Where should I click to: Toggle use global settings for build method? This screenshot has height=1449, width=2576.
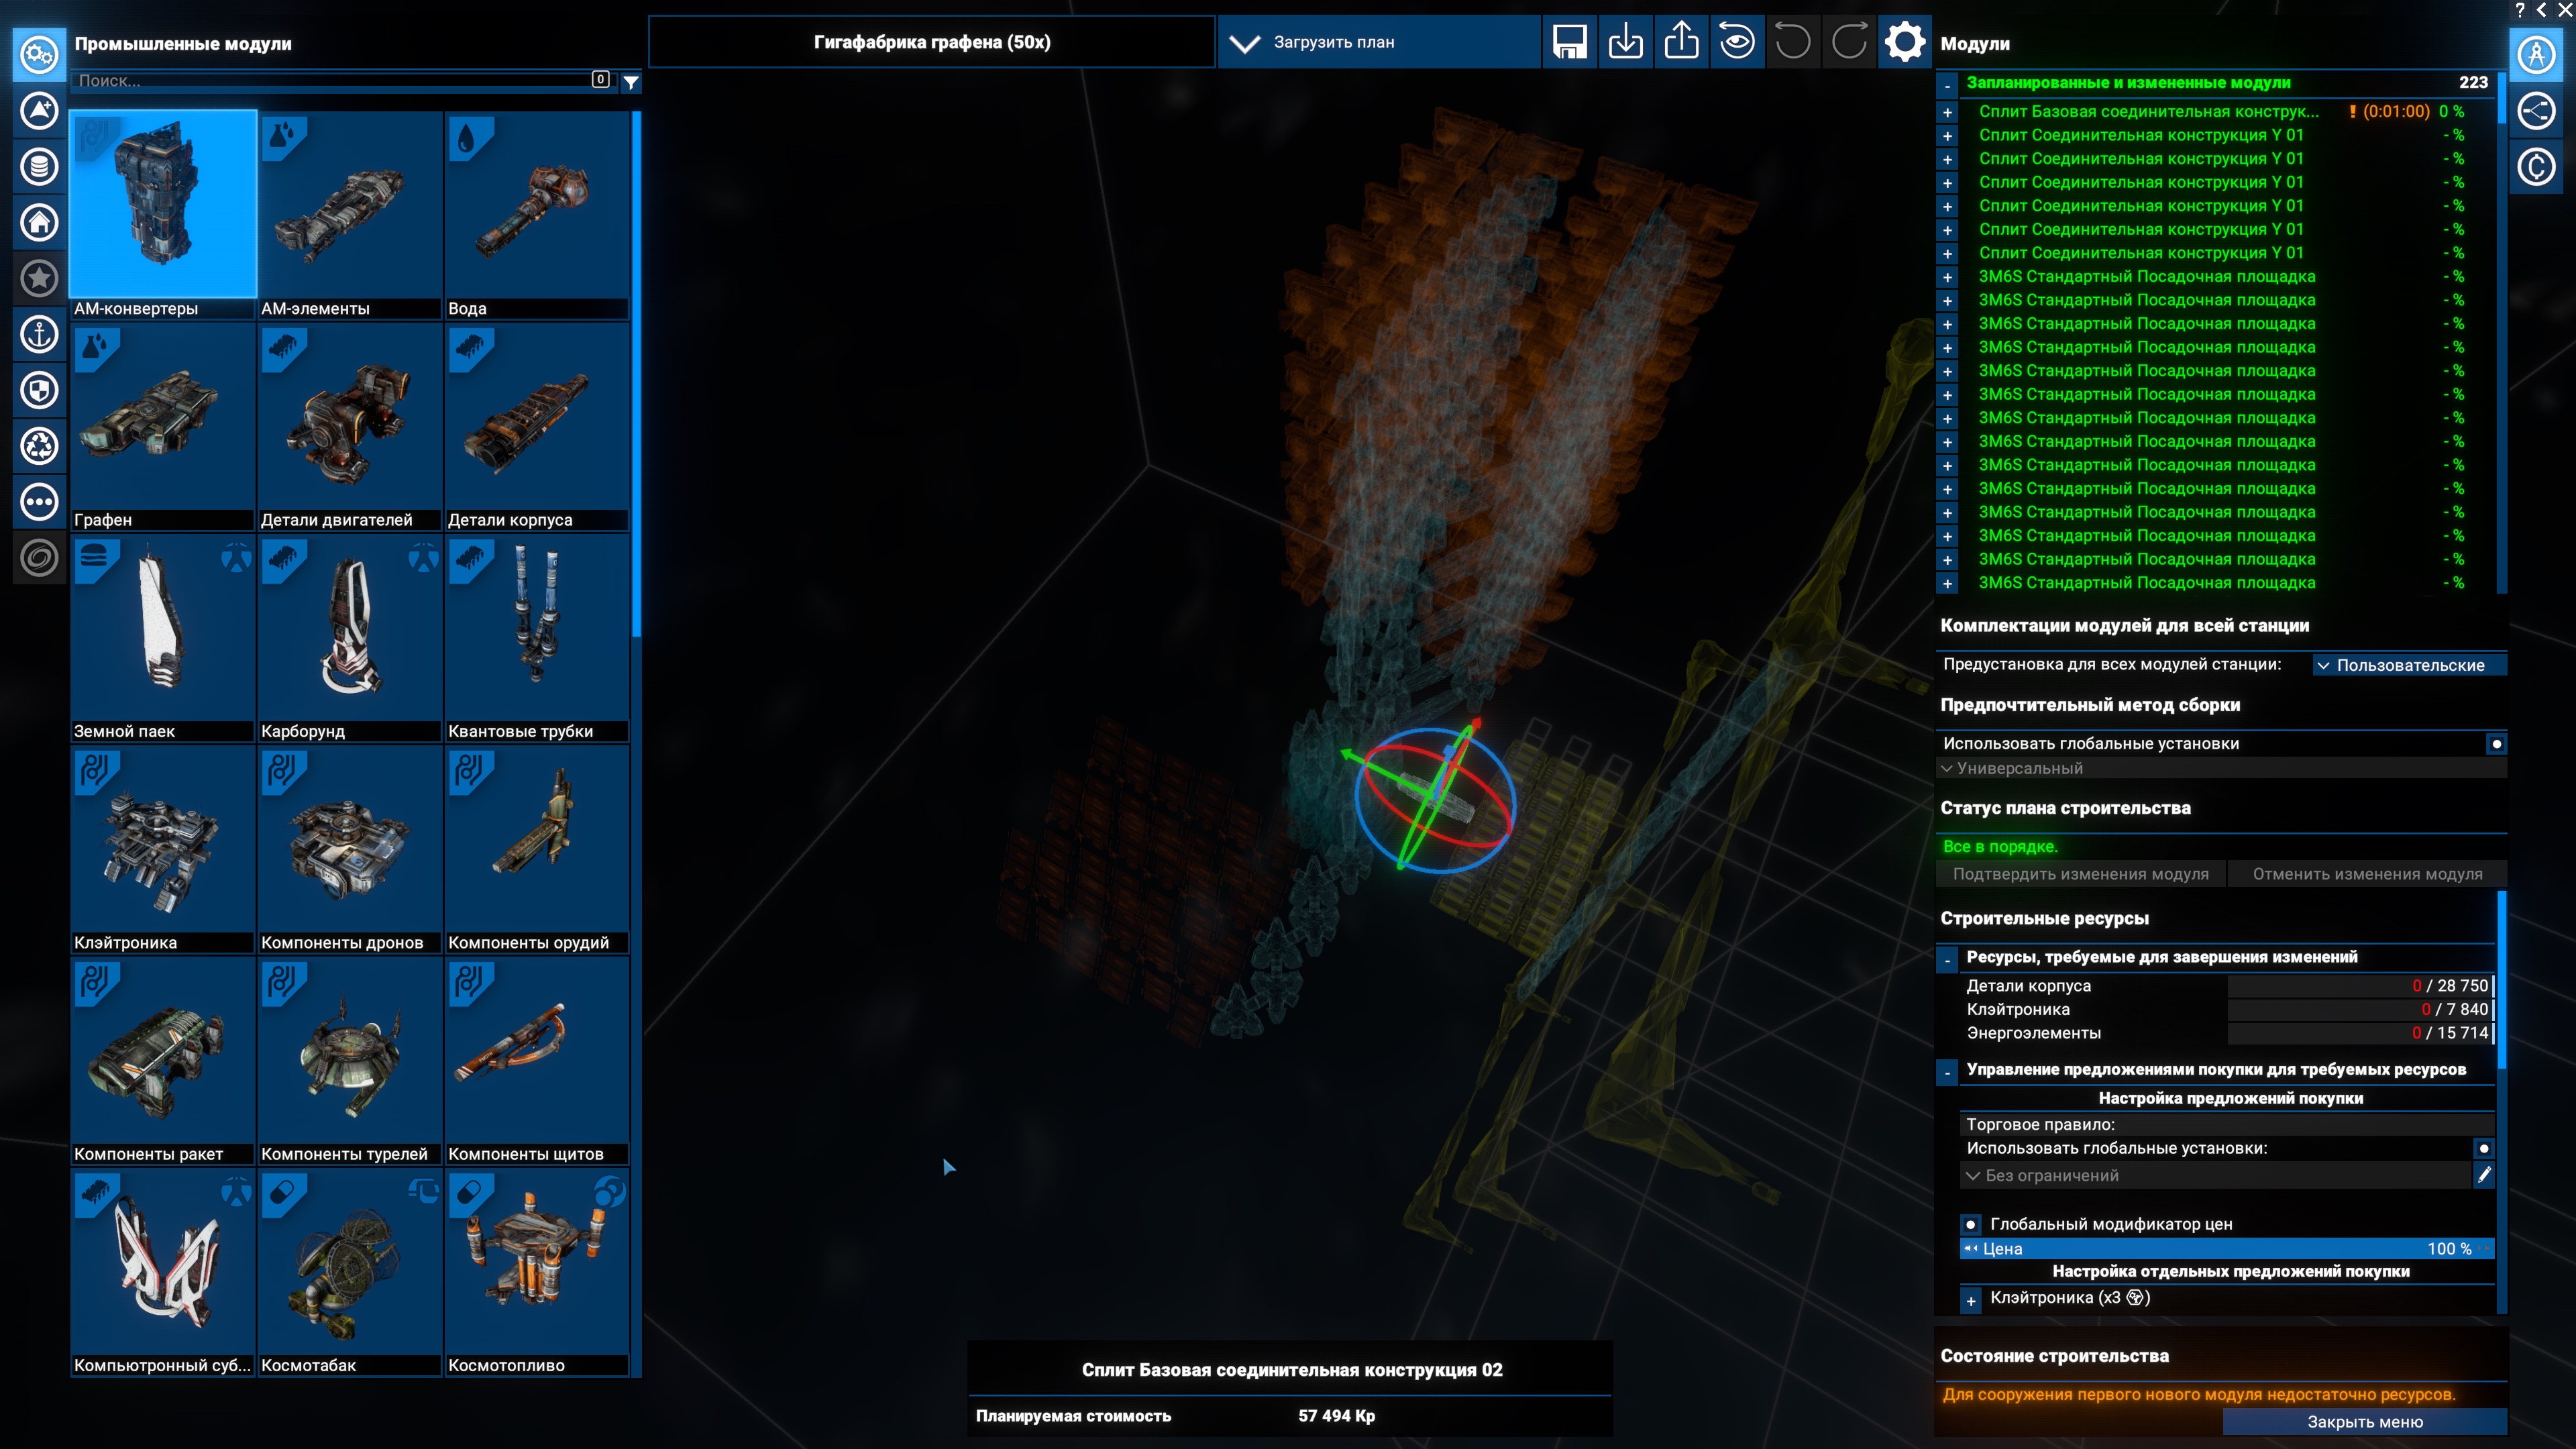(2496, 744)
